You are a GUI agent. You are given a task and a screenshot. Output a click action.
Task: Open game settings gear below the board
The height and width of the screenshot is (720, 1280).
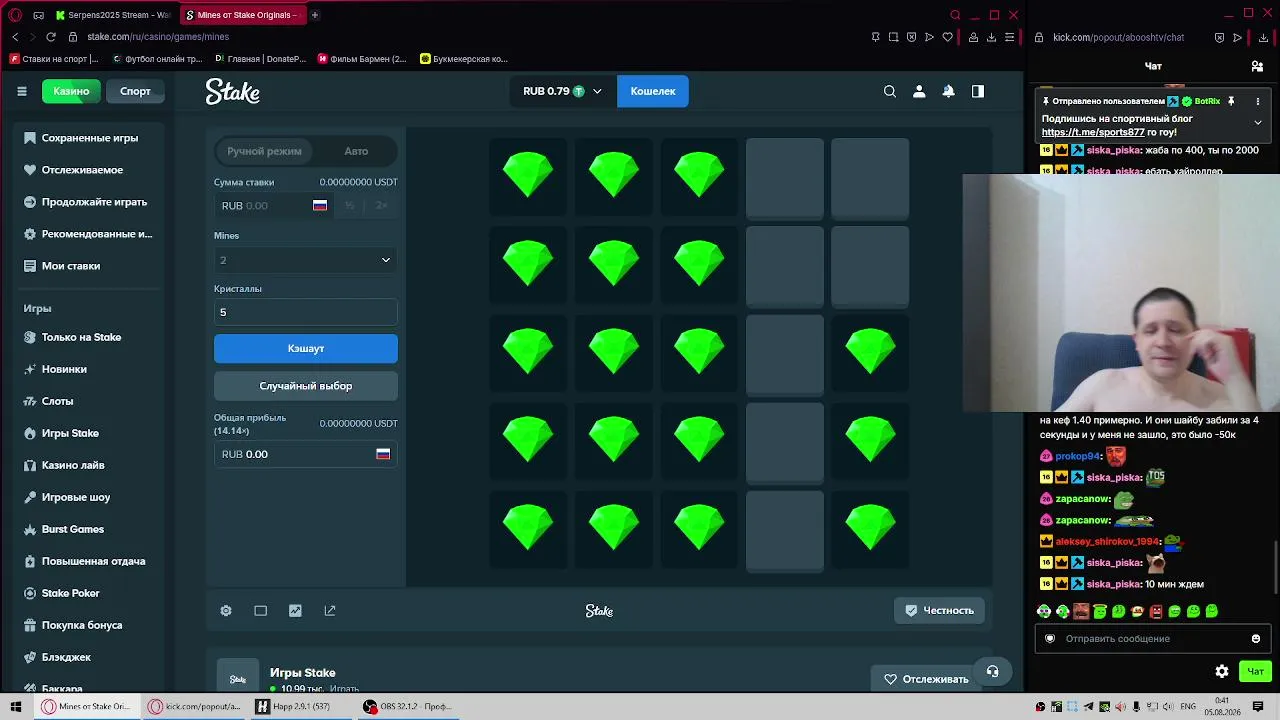click(x=226, y=611)
